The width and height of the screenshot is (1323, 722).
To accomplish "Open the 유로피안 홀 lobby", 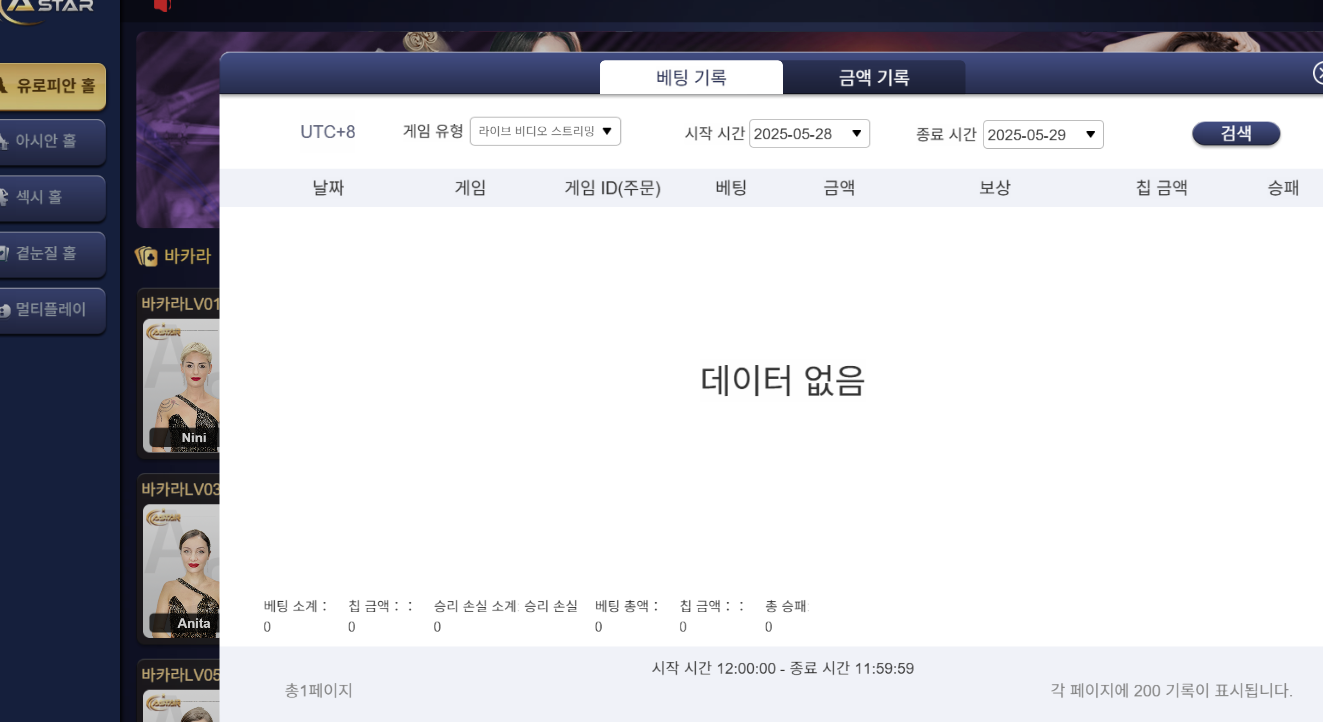I will 52,86.
